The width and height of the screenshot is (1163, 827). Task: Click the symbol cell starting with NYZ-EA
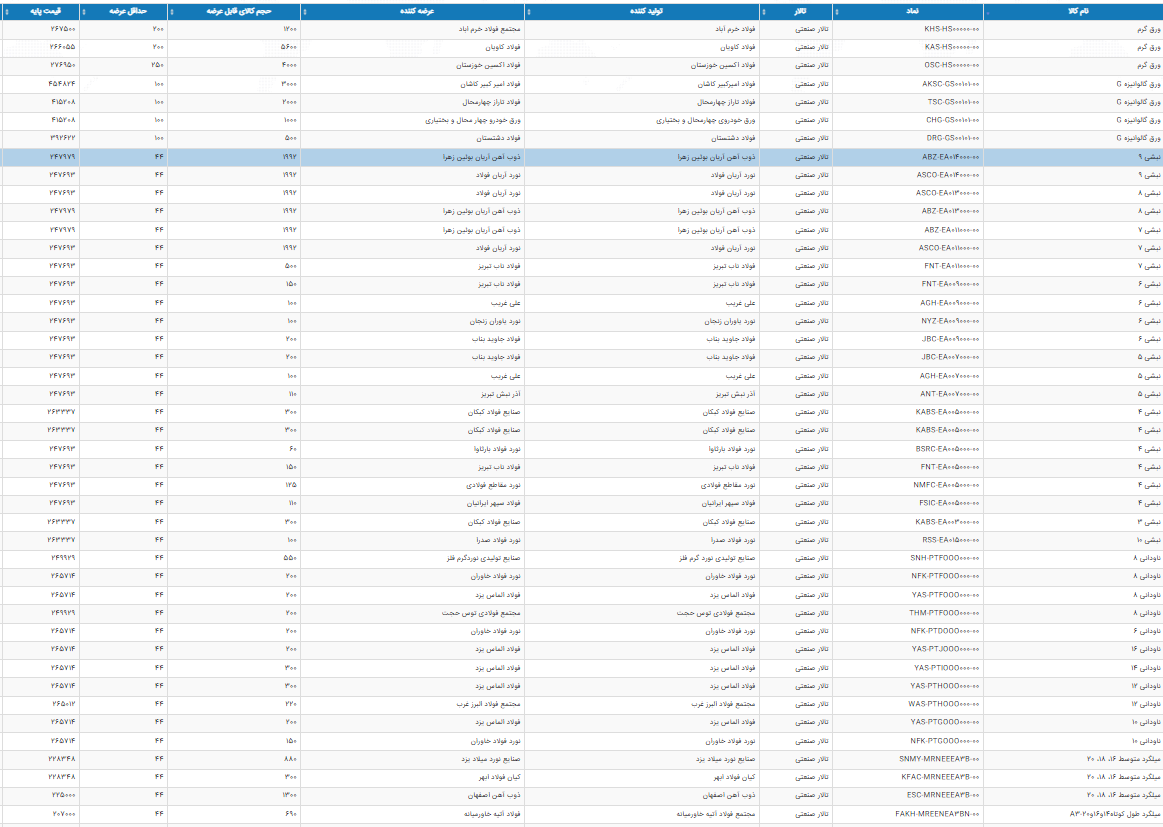click(909, 321)
